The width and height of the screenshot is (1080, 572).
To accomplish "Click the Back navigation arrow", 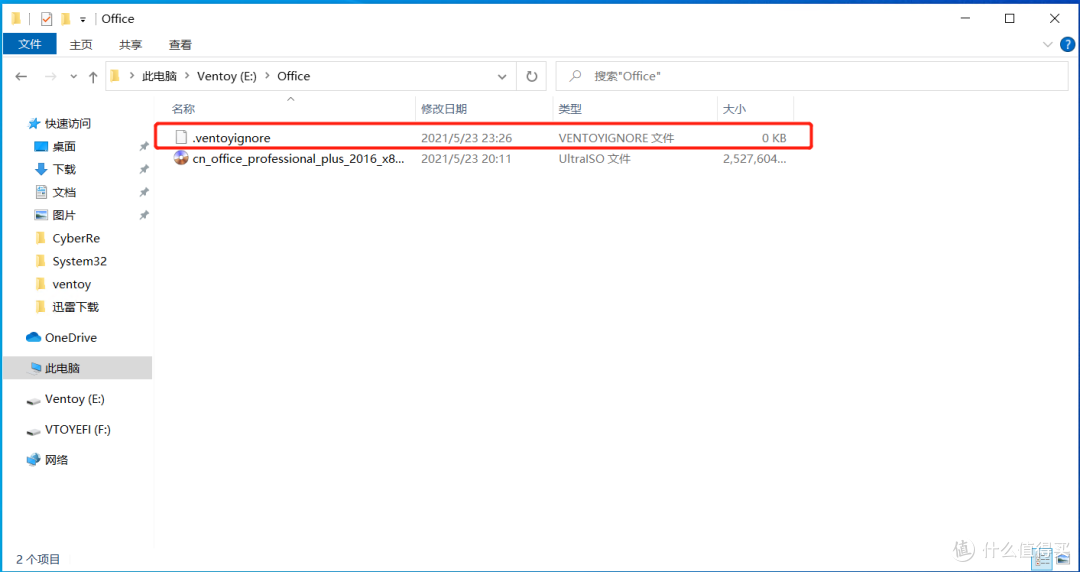I will pyautogui.click(x=21, y=77).
